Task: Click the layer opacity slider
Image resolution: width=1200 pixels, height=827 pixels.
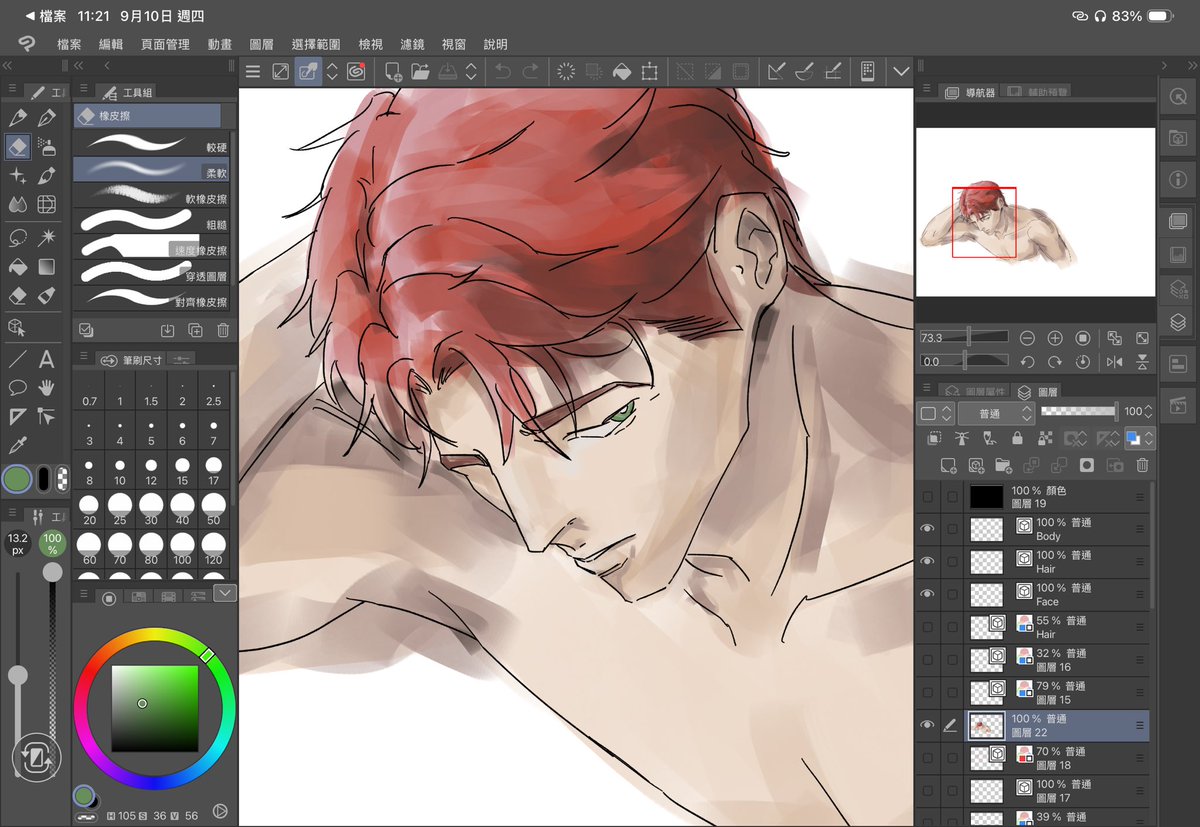Action: point(1078,411)
